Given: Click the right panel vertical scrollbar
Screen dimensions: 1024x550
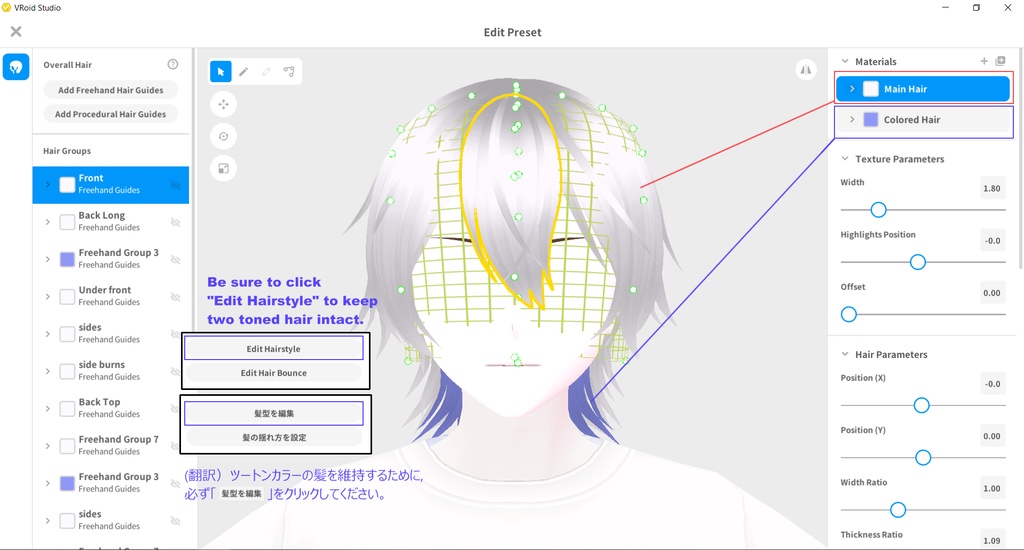Looking at the screenshot, I should 1021,160.
